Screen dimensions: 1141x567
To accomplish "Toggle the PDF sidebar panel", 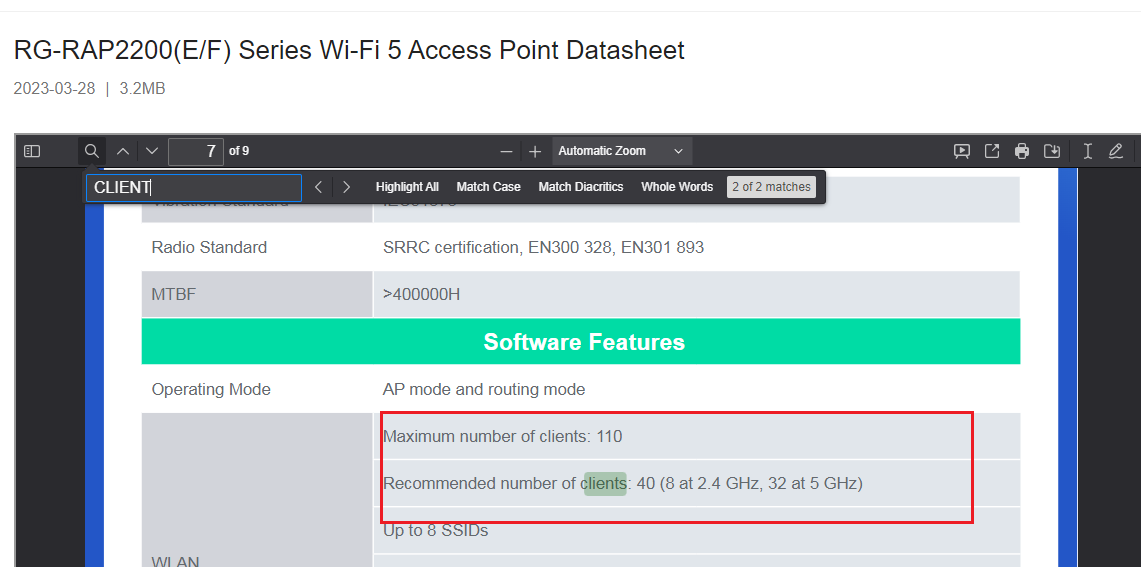I will (x=32, y=151).
